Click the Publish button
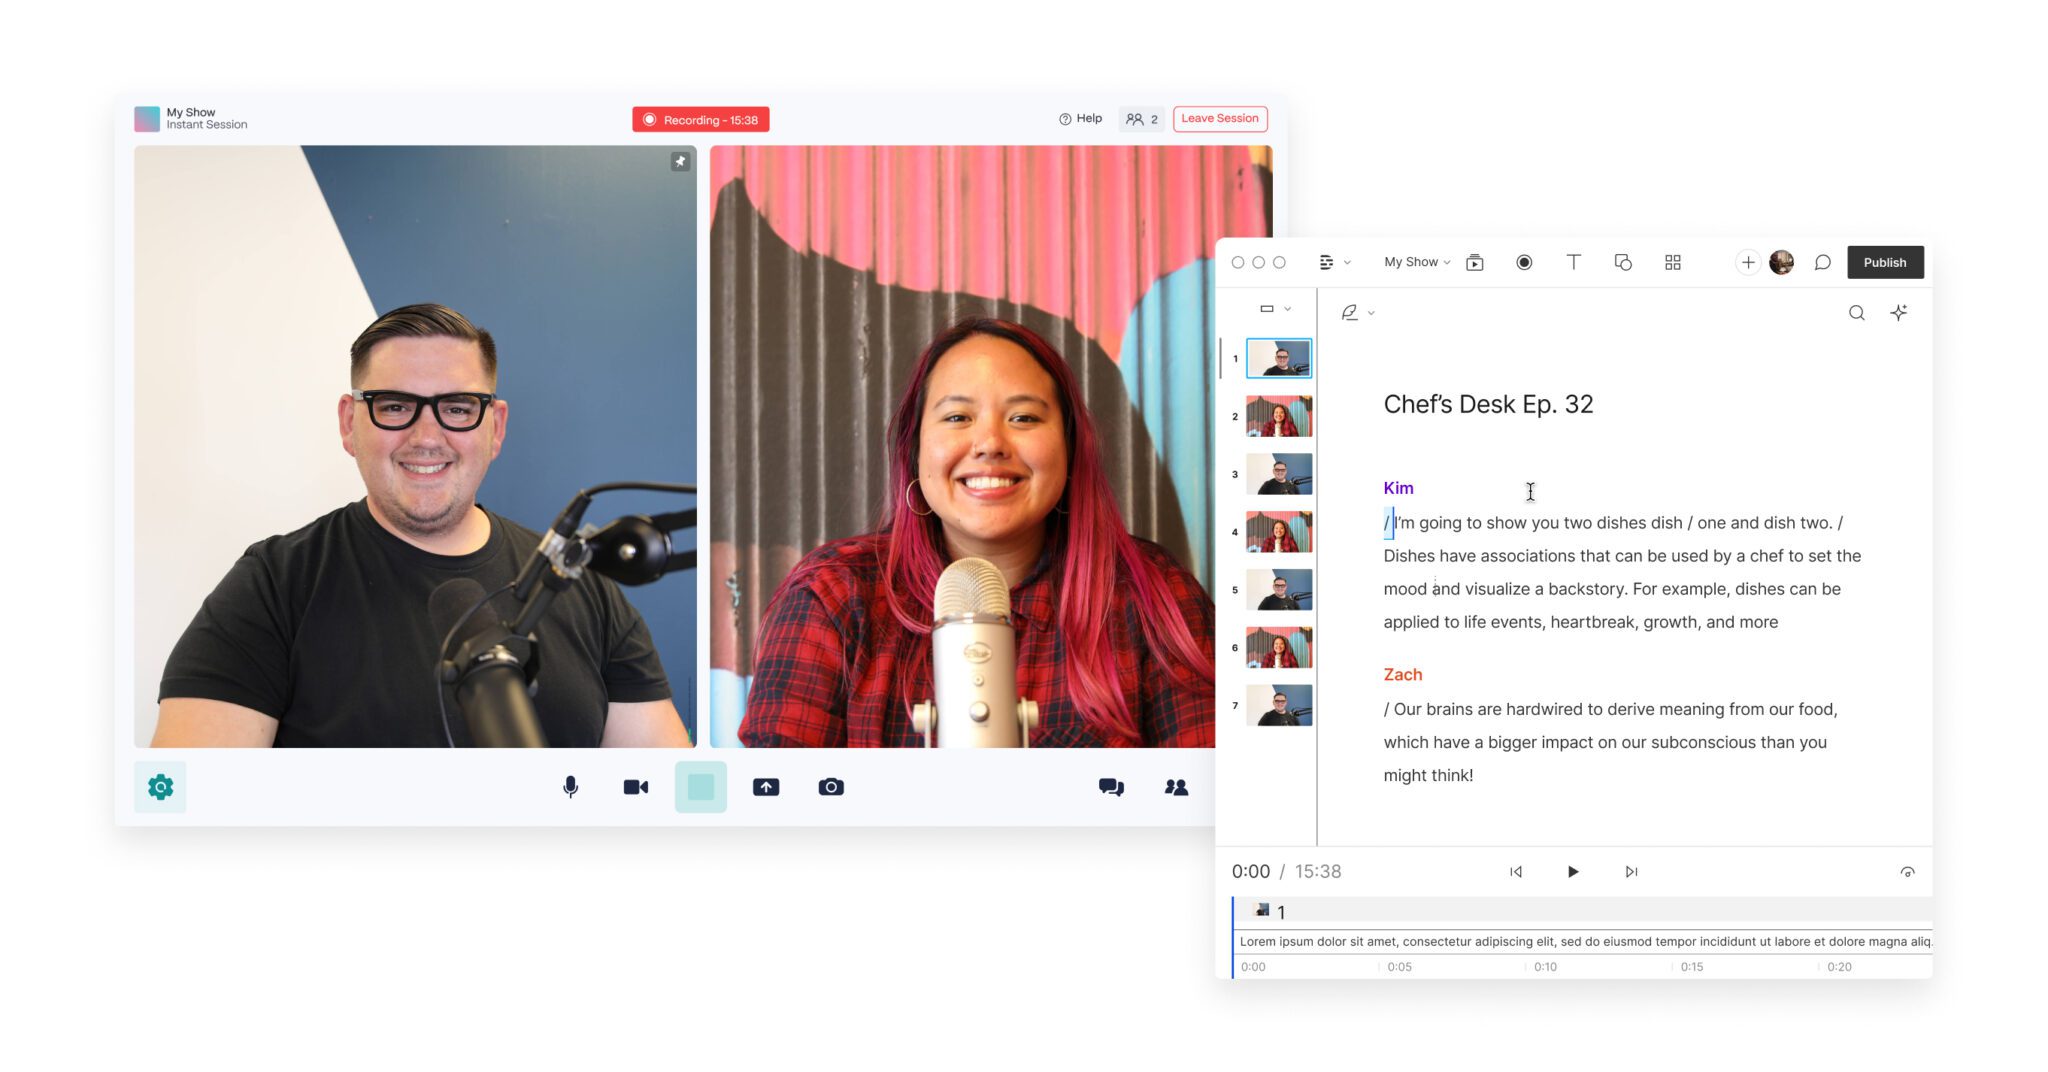The height and width of the screenshot is (1072, 2048). pos(1884,262)
